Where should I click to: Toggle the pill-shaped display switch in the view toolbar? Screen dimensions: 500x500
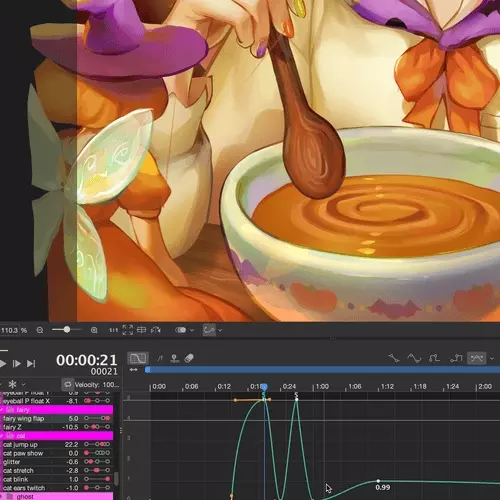click(180, 330)
